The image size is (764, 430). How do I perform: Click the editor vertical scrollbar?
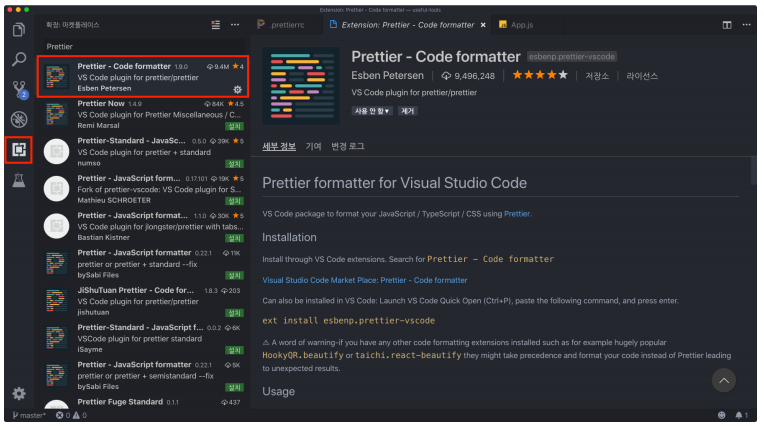(x=753, y=171)
